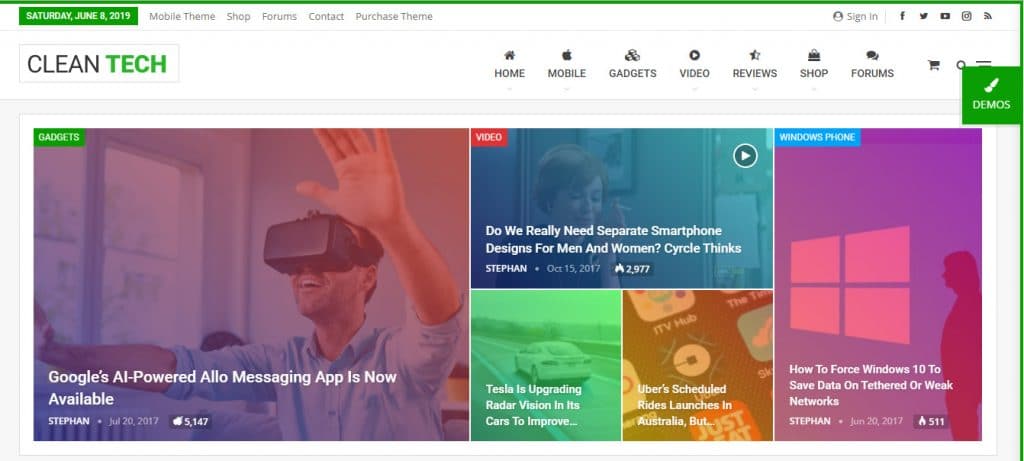Viewport: 1024px width, 461px height.
Task: Click the green Gadgets category tag
Action: pyautogui.click(x=59, y=137)
